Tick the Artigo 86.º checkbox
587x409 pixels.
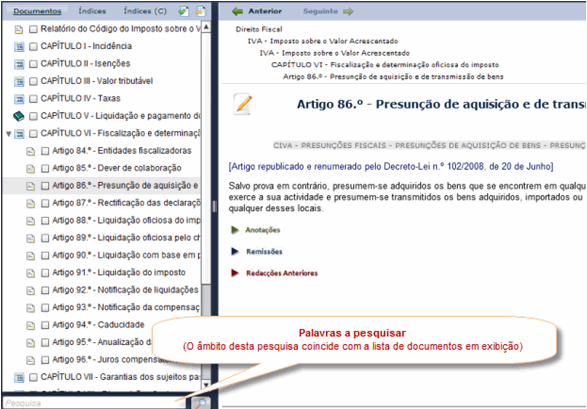tap(45, 186)
